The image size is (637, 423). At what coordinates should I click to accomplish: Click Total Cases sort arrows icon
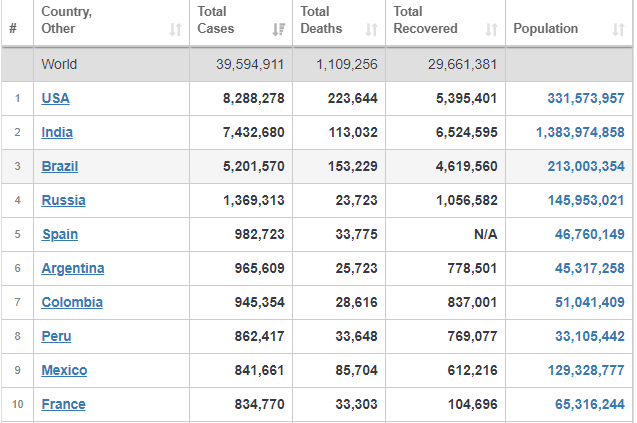click(279, 30)
